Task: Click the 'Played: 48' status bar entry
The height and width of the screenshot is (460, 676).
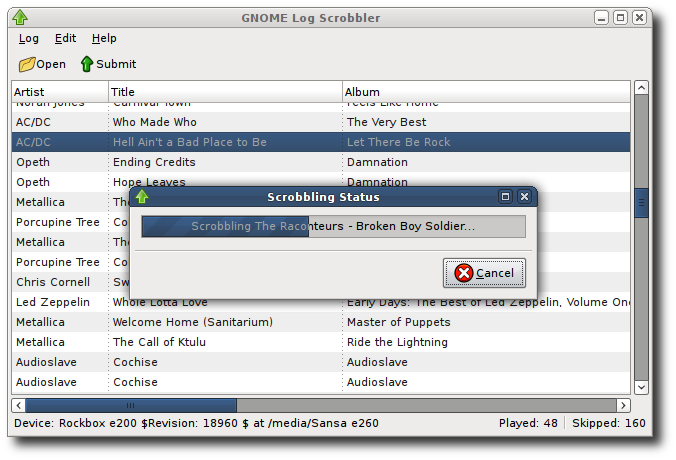Action: point(528,423)
